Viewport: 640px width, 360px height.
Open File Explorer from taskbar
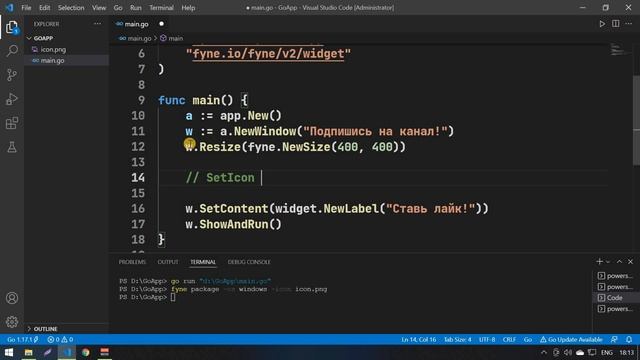pos(29,352)
